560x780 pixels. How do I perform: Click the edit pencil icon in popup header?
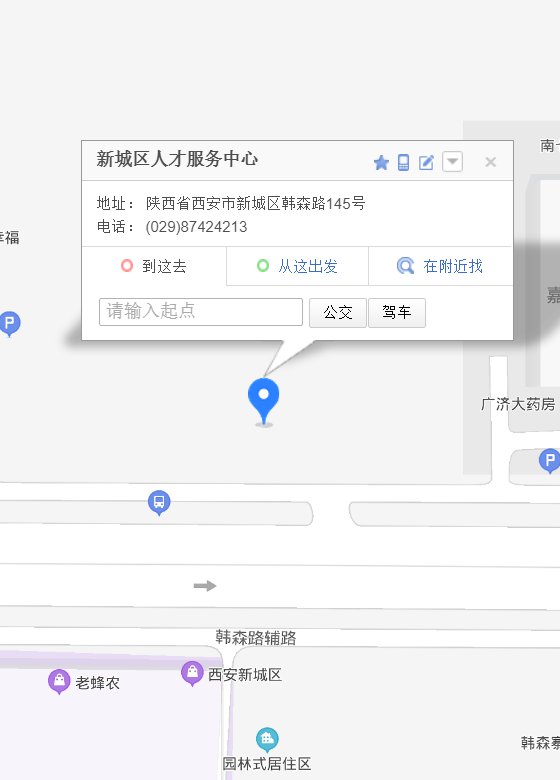426,163
